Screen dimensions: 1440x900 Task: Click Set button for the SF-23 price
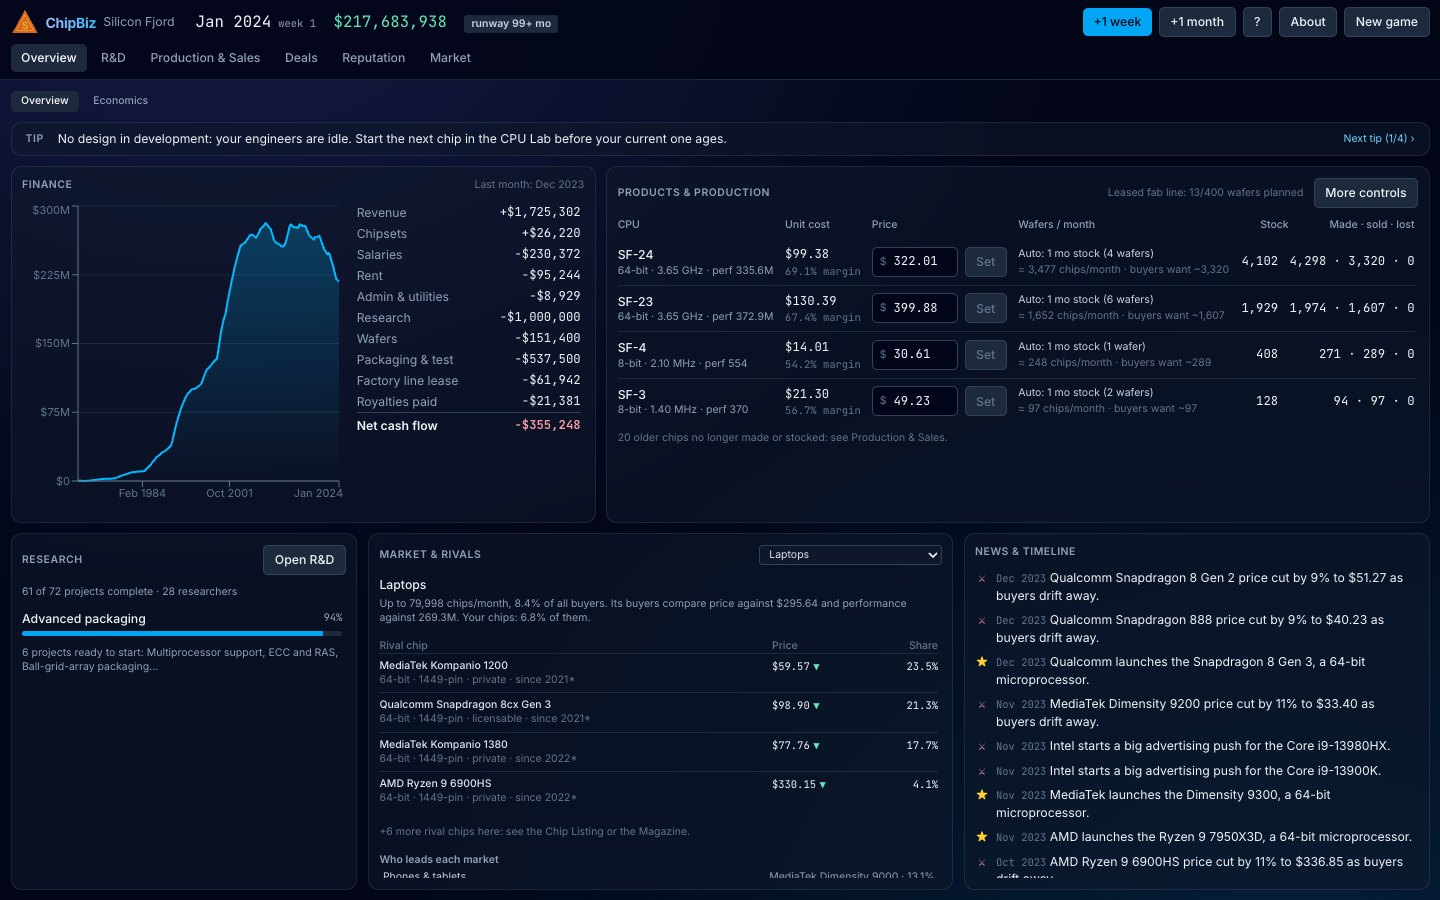tap(985, 308)
